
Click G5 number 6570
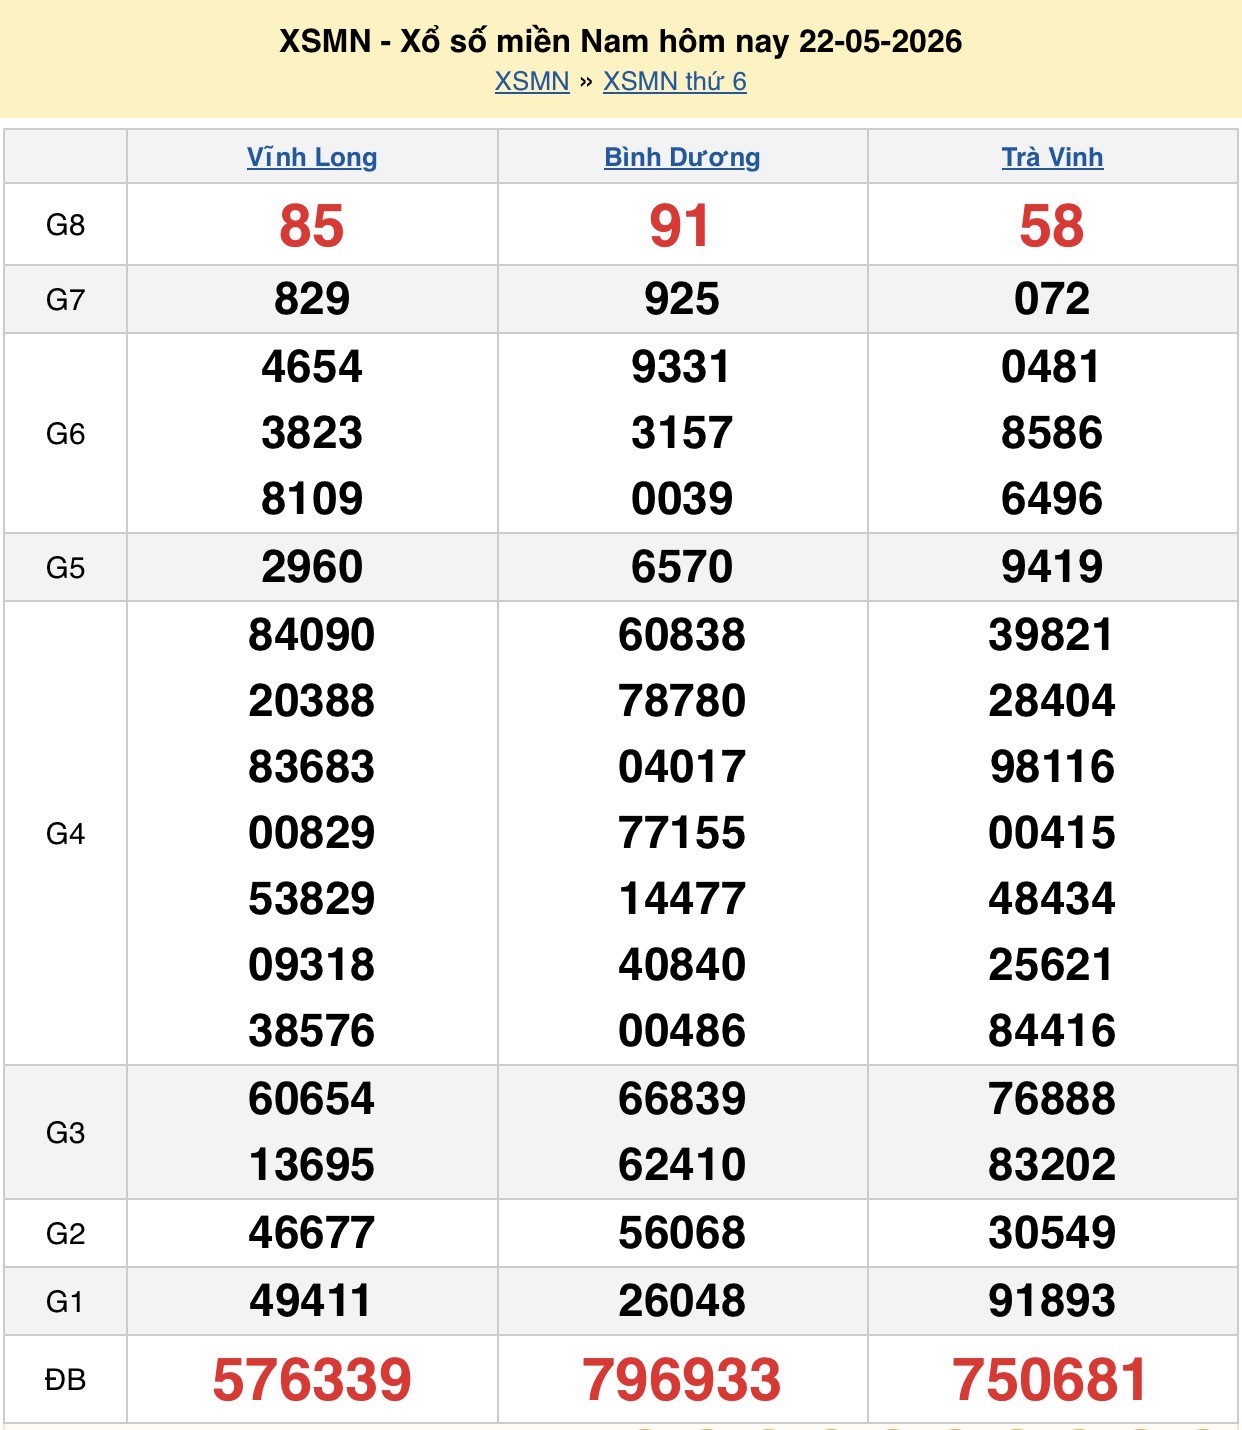click(682, 567)
